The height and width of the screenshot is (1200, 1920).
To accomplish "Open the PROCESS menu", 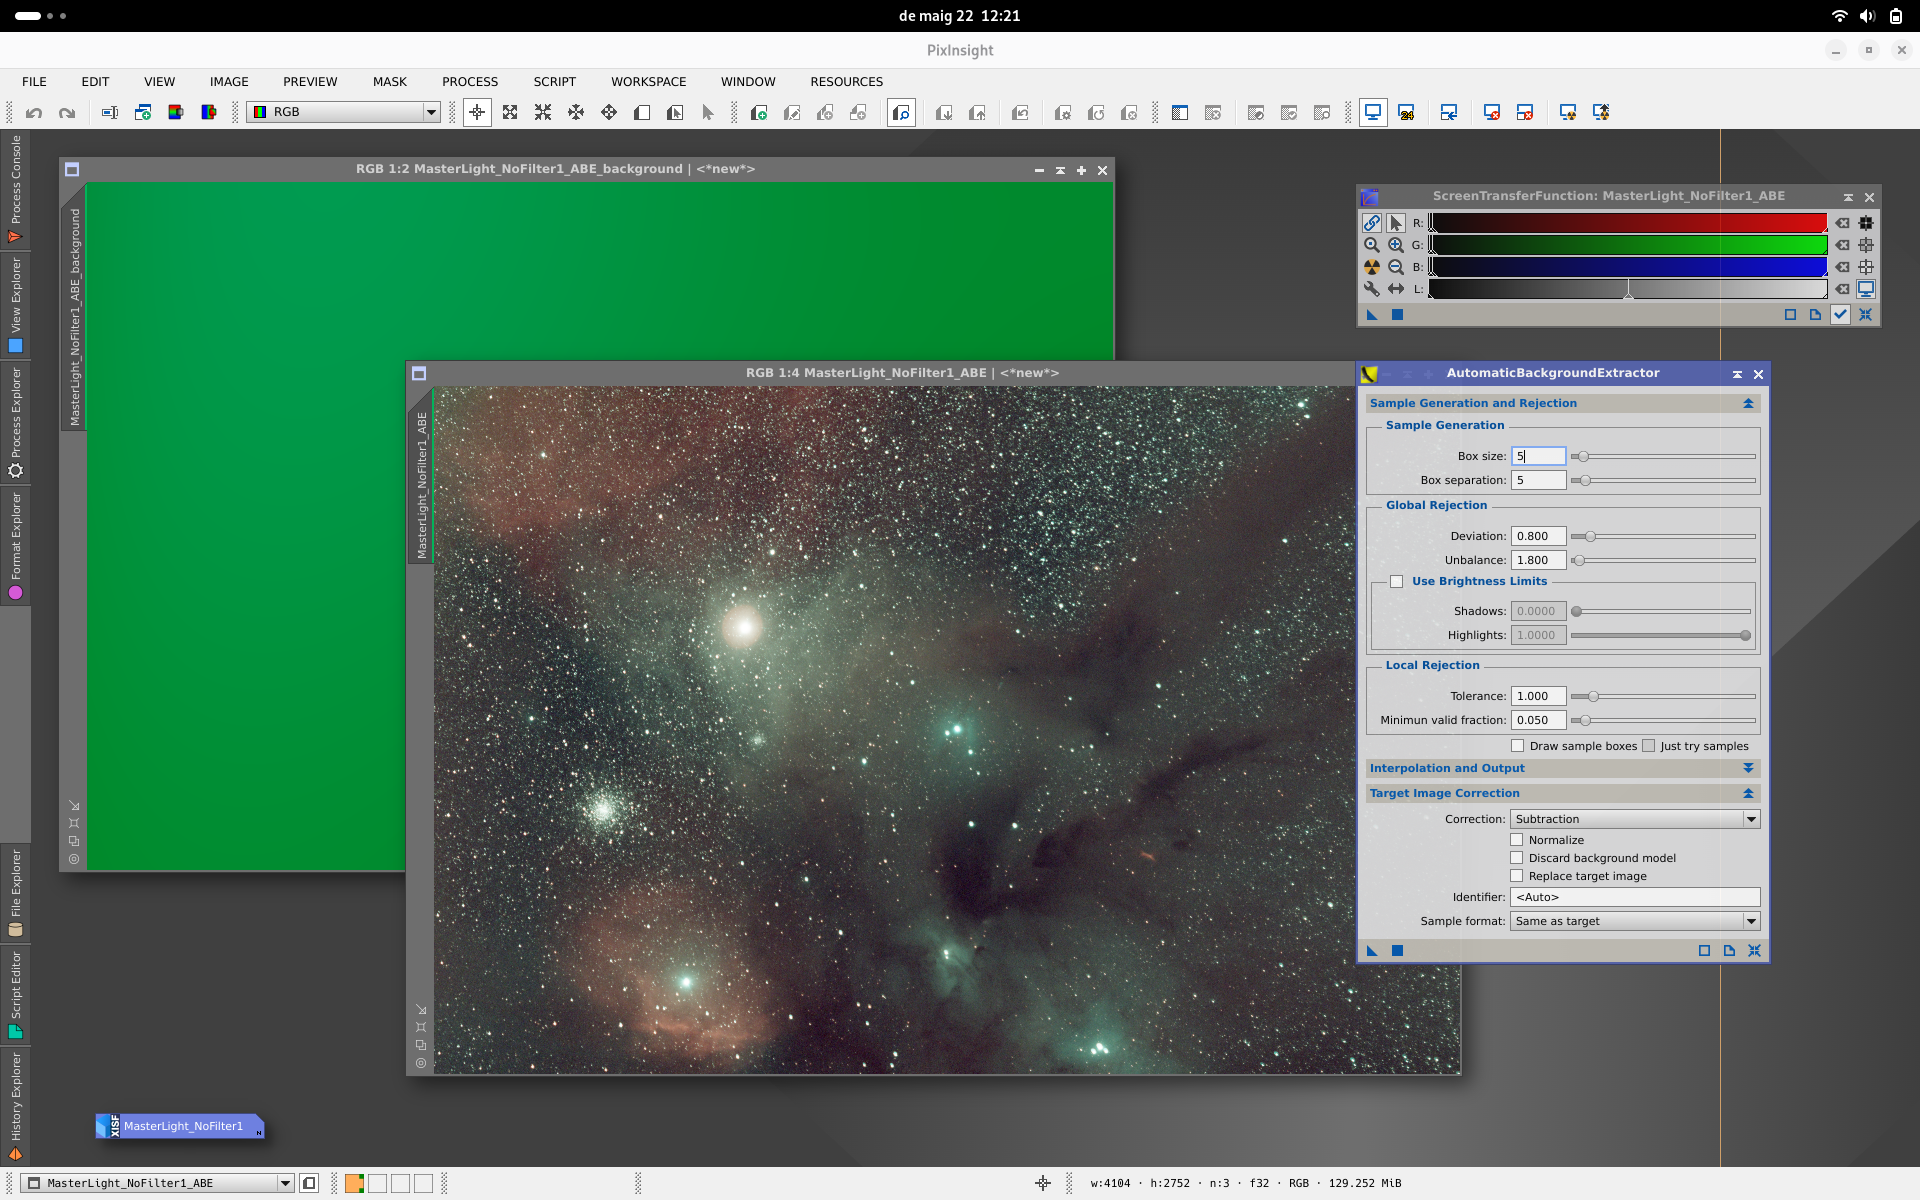I will click(x=470, y=82).
